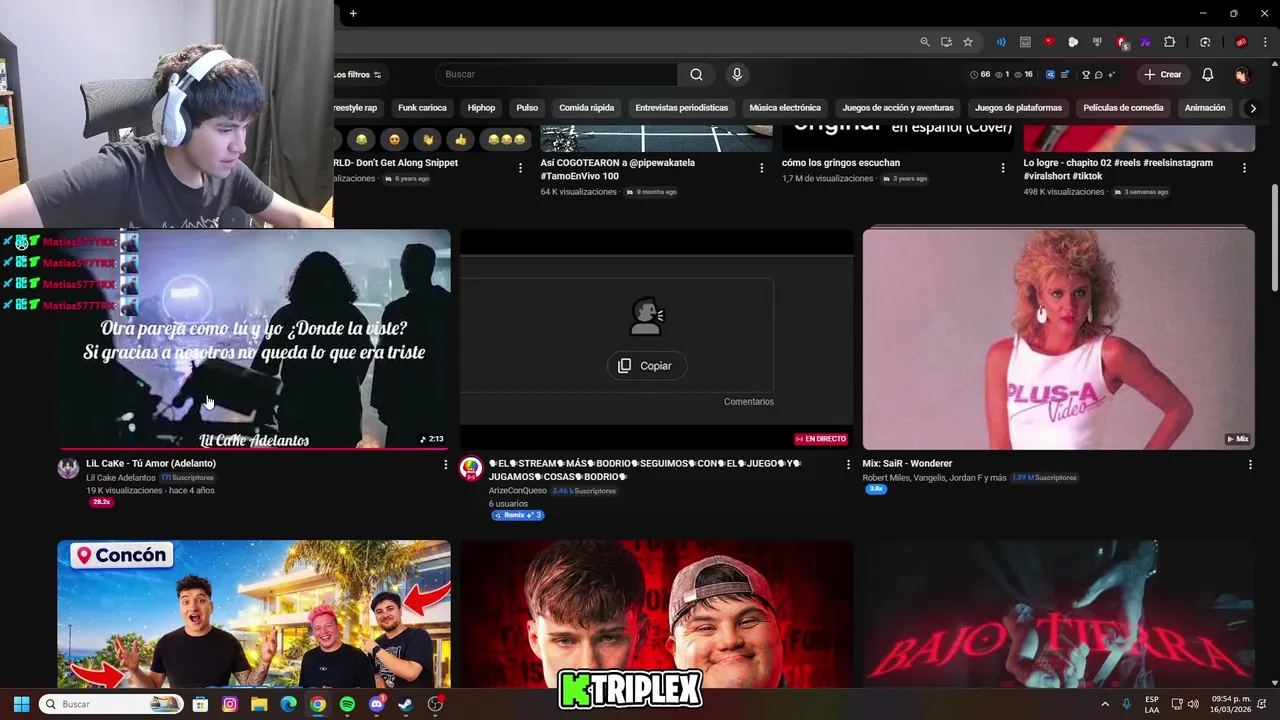Open options for cómo los gringos escuchan
The height and width of the screenshot is (720, 1280).
pos(1003,168)
